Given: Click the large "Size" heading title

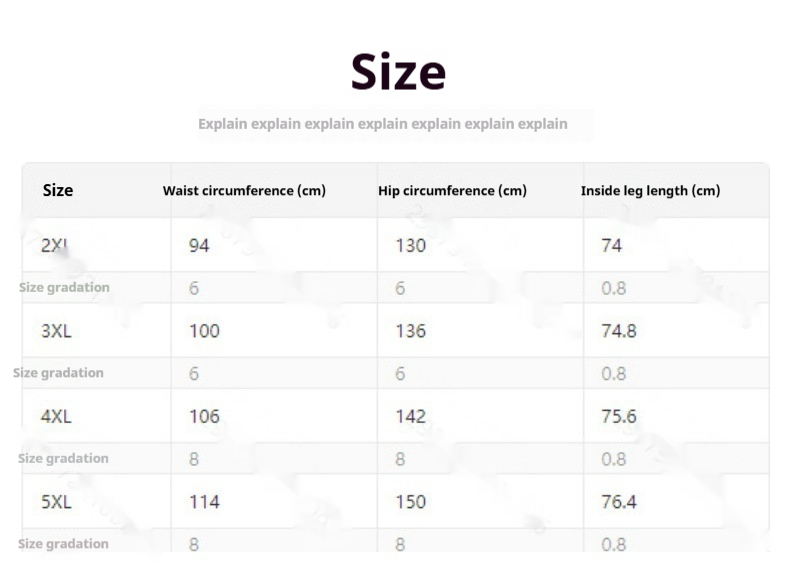Looking at the screenshot, I should pos(398,72).
